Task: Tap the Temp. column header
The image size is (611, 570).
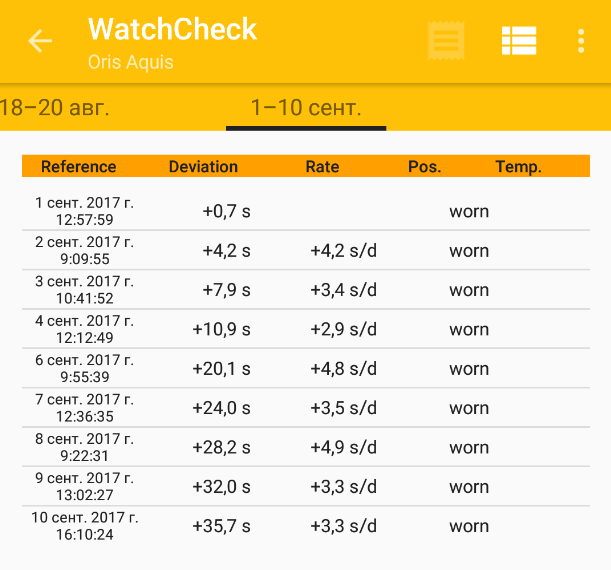Action: [x=518, y=167]
